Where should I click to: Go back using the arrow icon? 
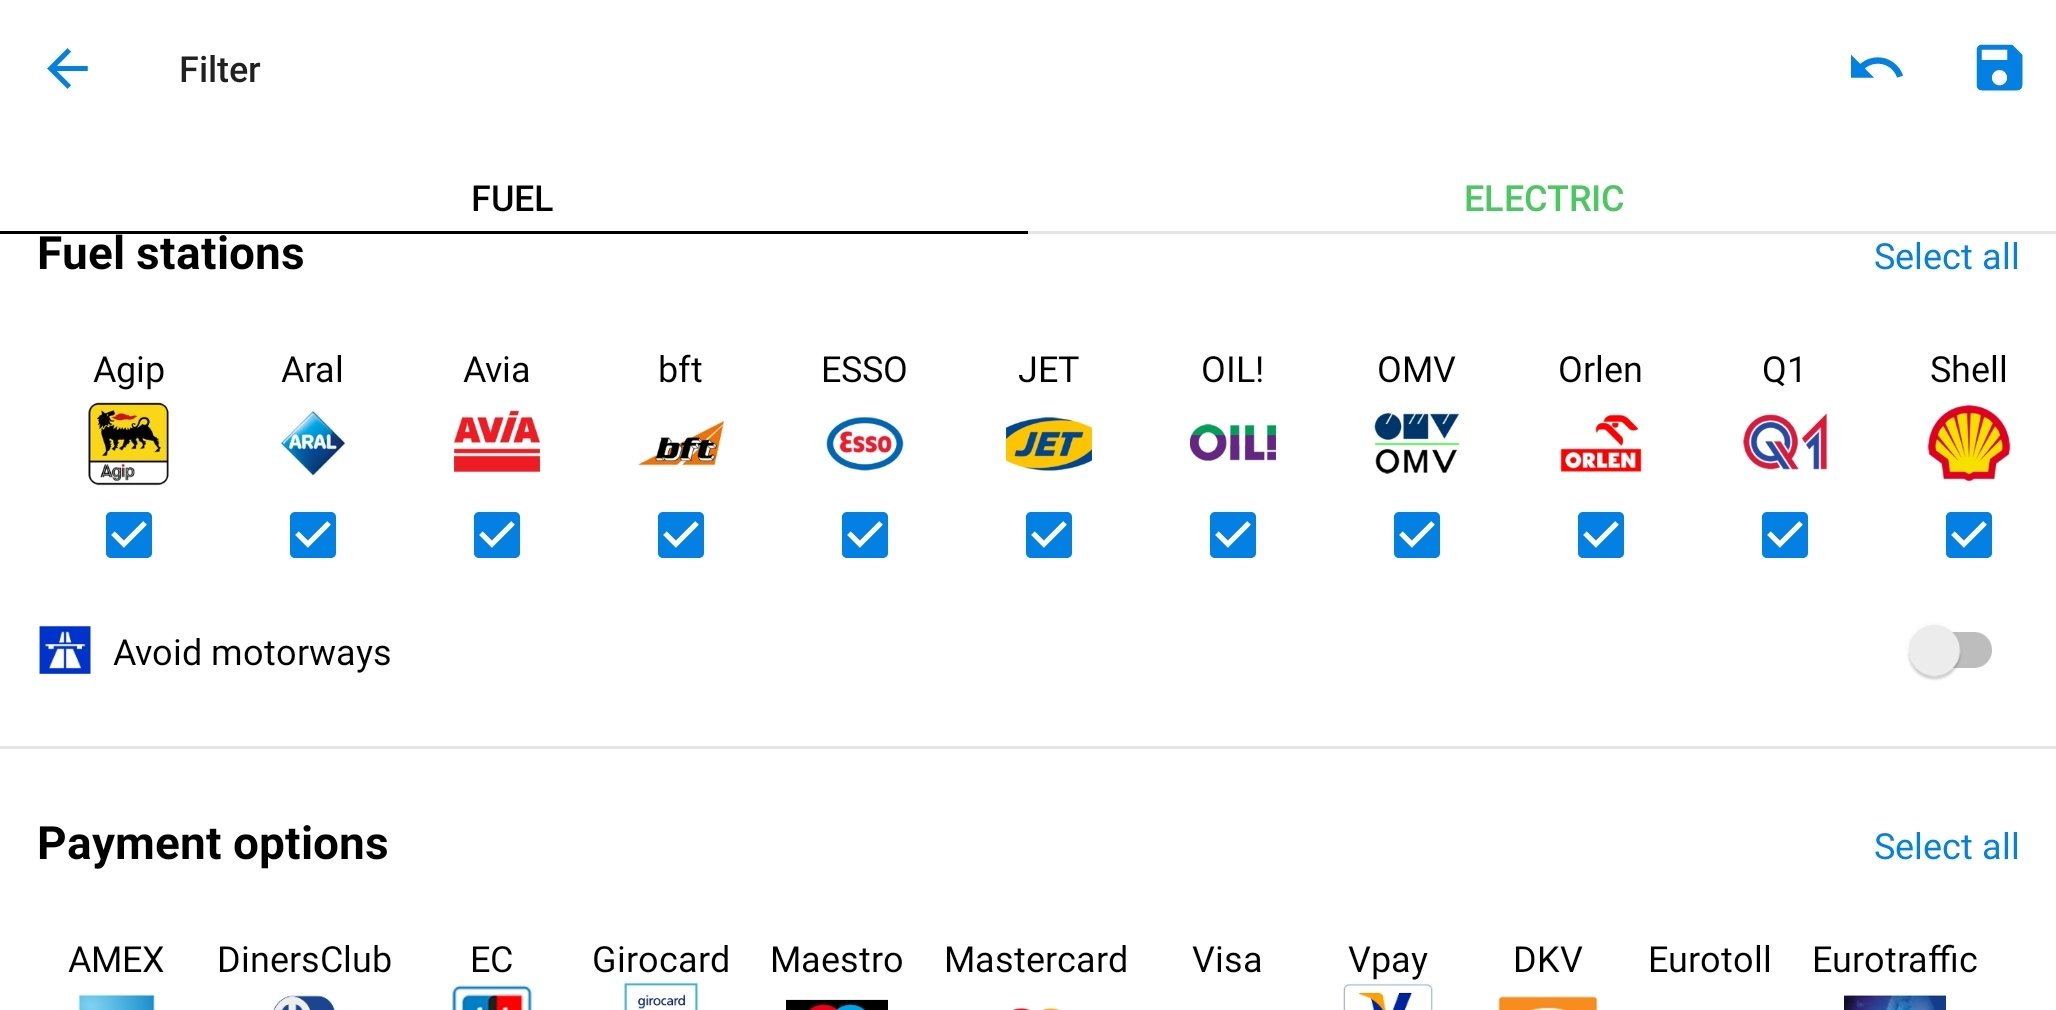68,69
